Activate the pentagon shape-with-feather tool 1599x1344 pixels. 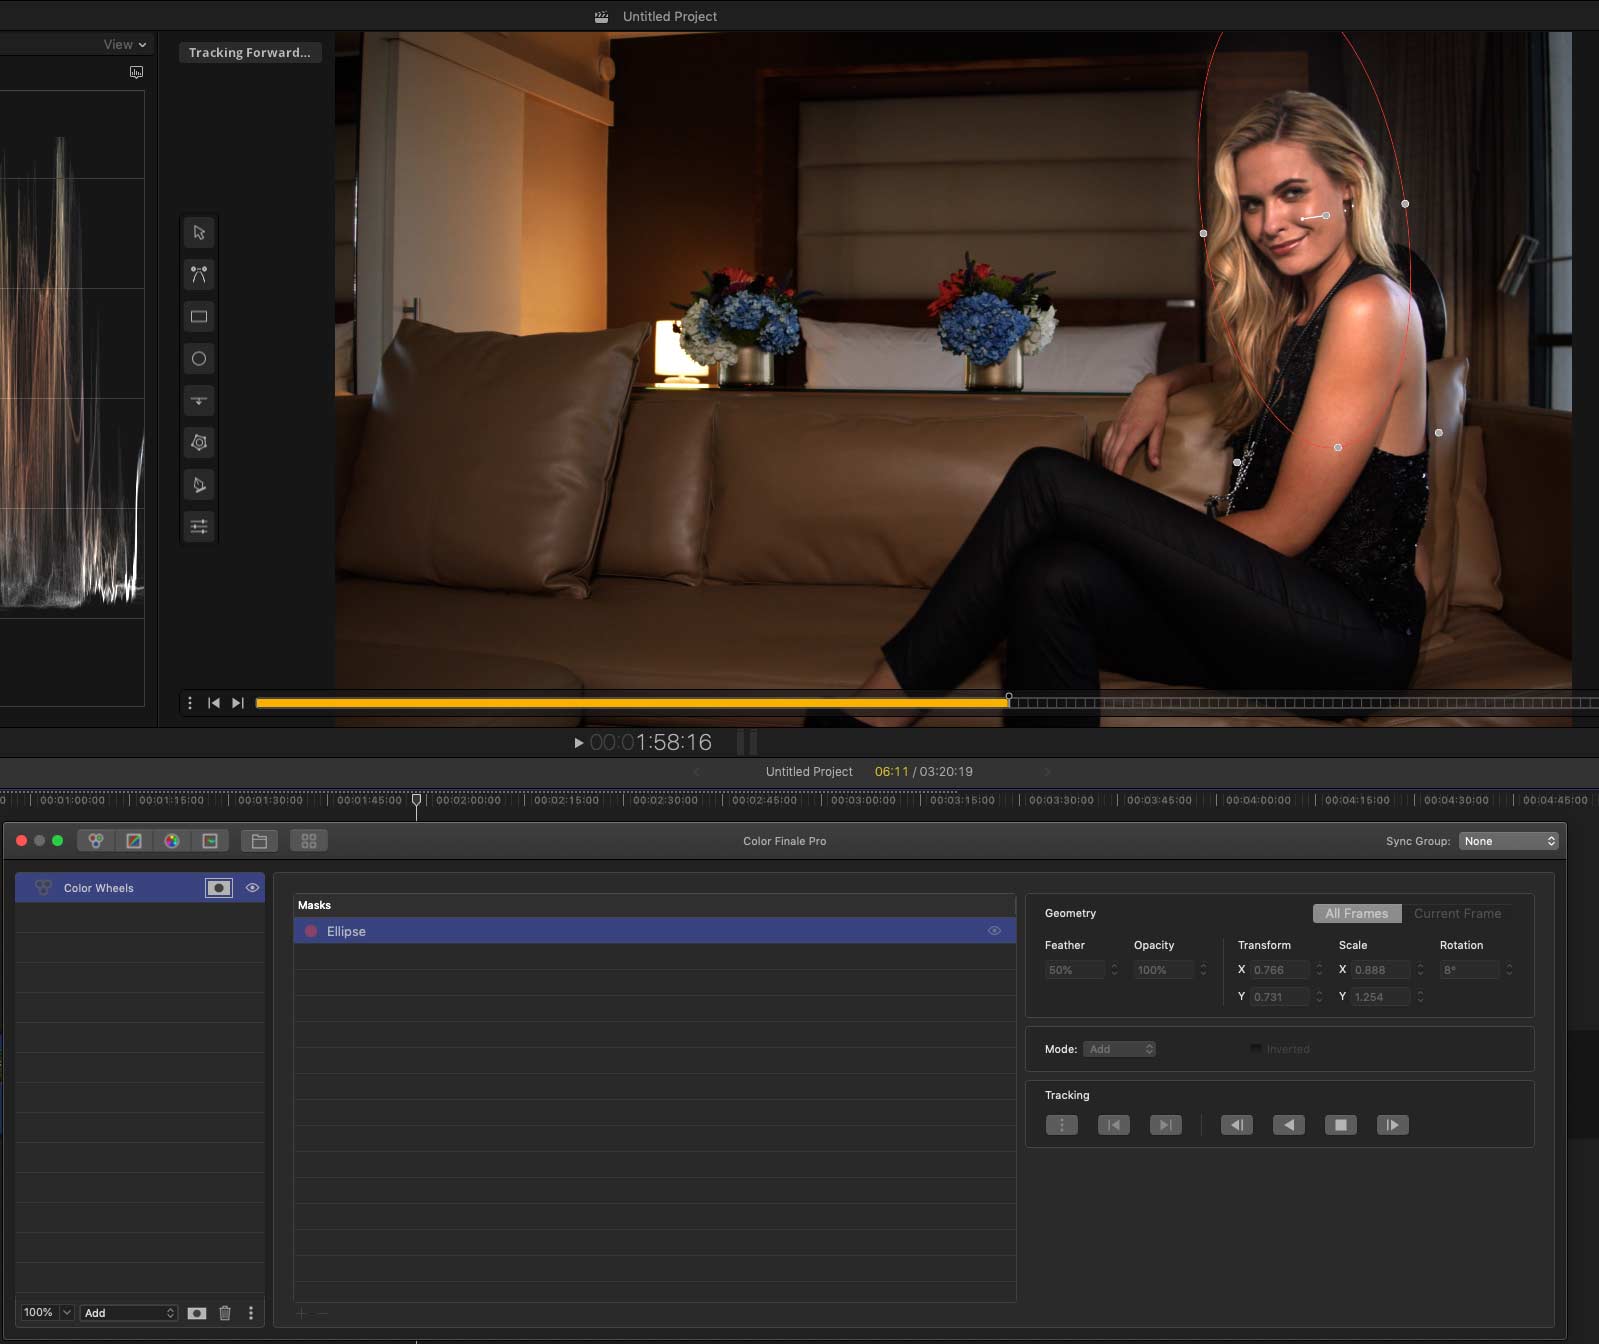199,443
